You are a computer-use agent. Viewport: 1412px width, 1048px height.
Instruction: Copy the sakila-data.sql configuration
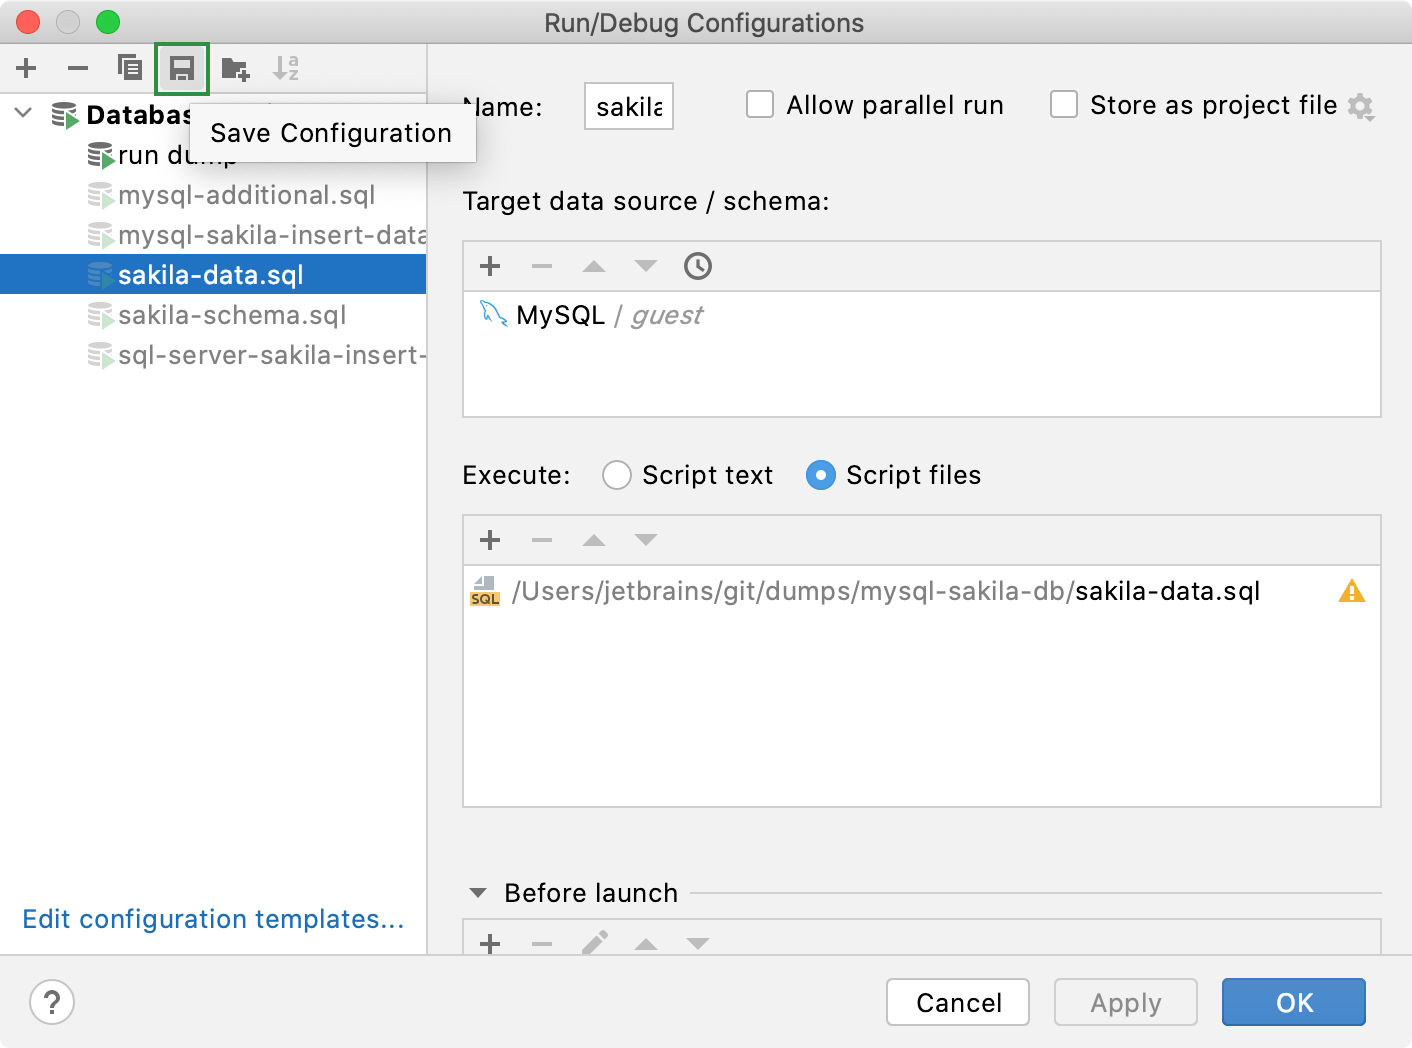click(x=130, y=68)
